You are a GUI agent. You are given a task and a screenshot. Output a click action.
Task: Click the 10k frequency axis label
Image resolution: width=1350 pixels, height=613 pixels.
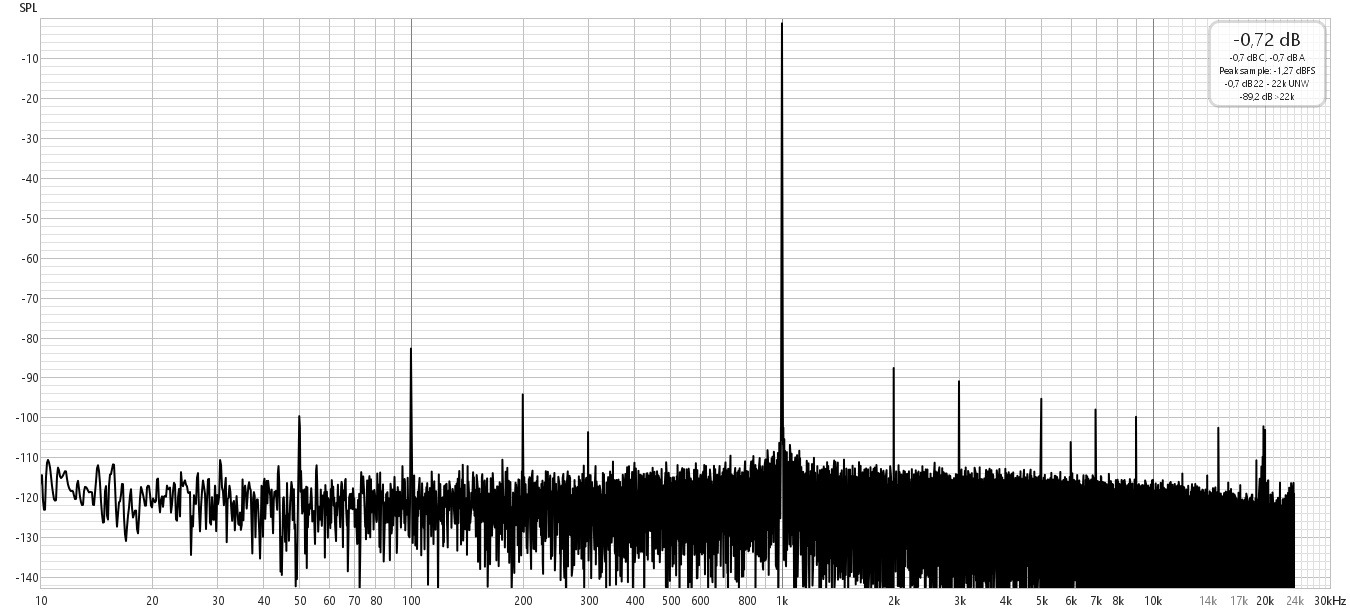(x=1153, y=601)
